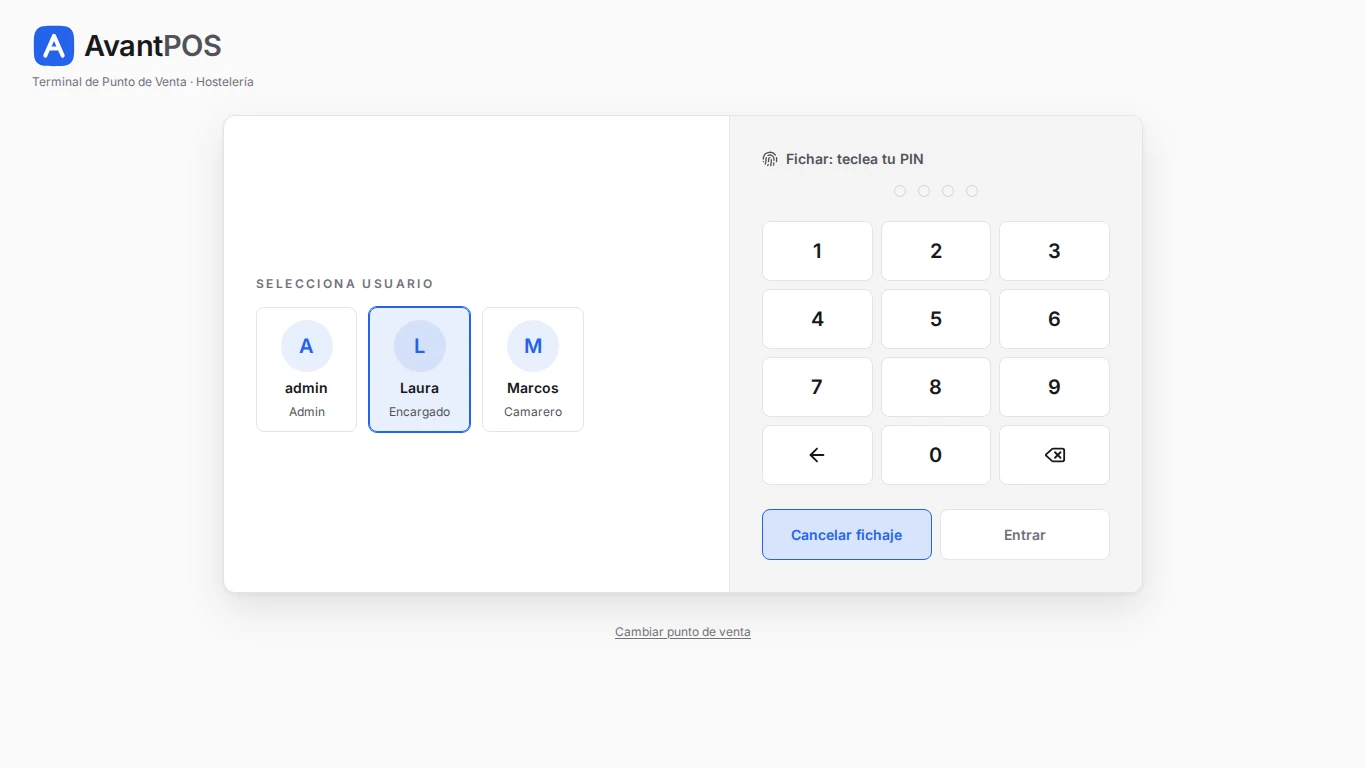Tap the backspace delete keypad key
1366x768 pixels.
[1054, 455]
